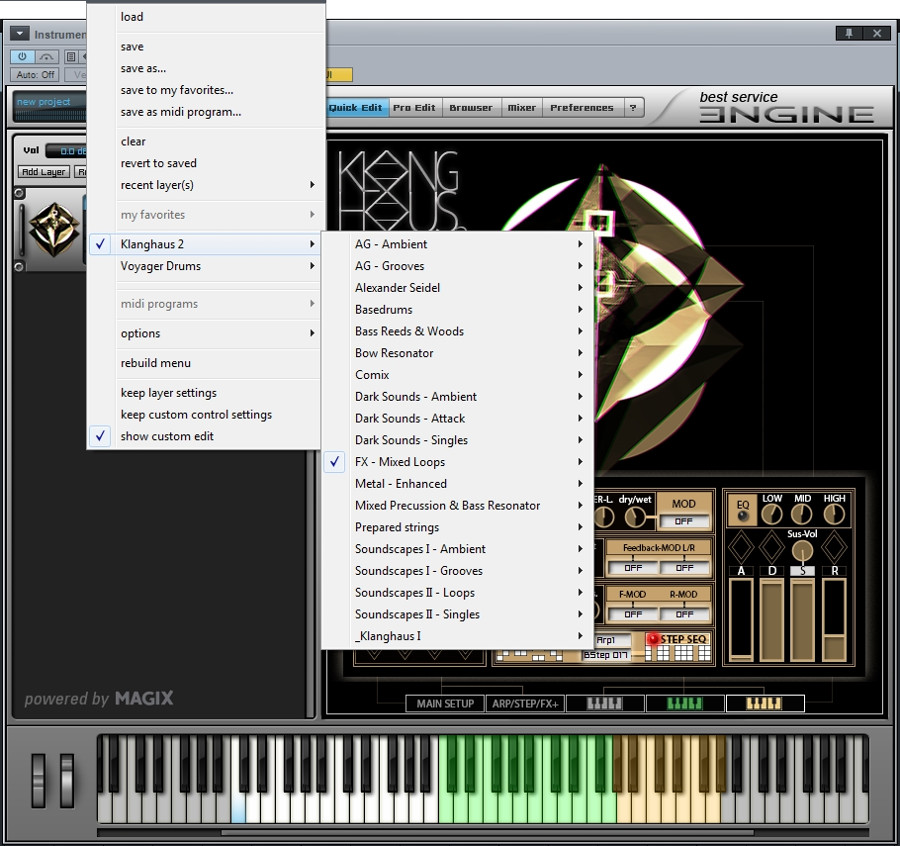Screen dimensions: 900x846
Task: Expand the recent layer(s) submenu
Action: click(203, 185)
